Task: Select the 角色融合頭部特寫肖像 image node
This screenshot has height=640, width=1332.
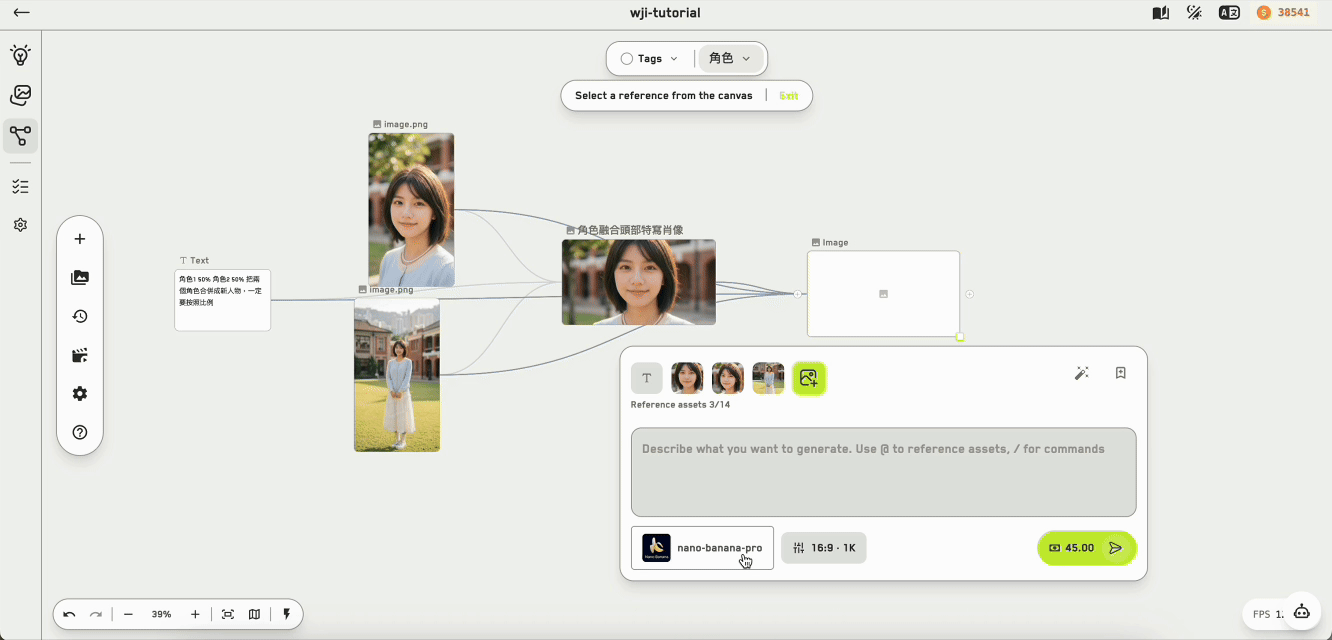Action: [x=639, y=282]
